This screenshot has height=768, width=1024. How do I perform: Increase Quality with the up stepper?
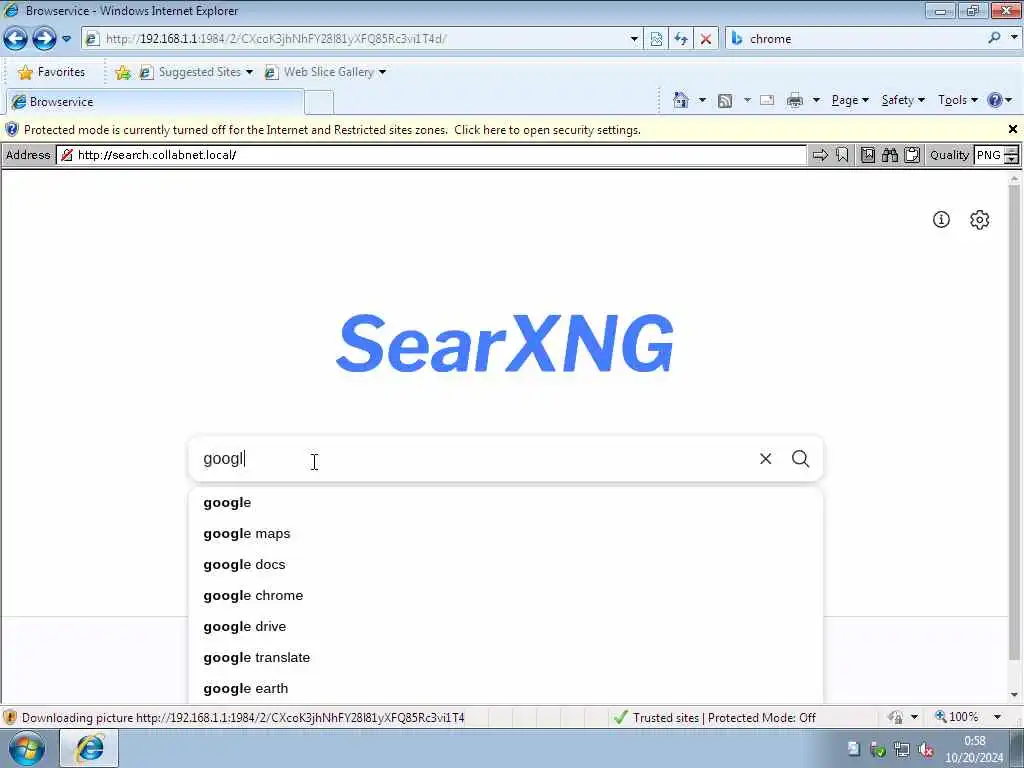tap(1012, 151)
